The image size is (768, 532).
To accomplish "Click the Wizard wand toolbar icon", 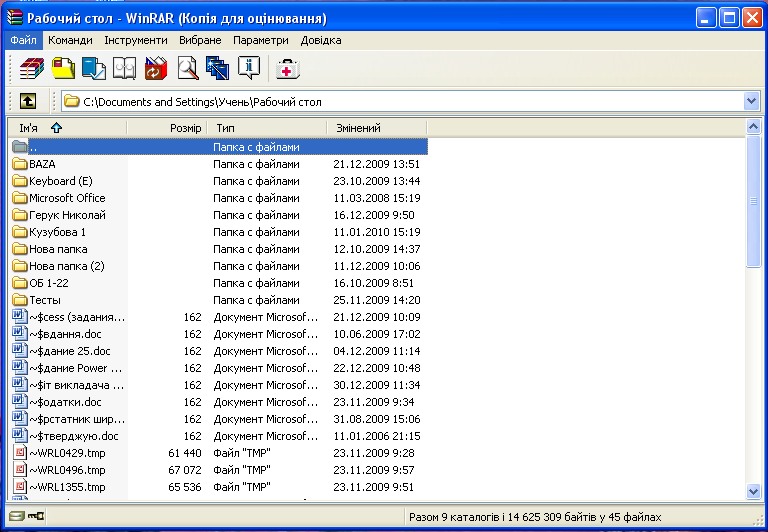I will tap(217, 68).
